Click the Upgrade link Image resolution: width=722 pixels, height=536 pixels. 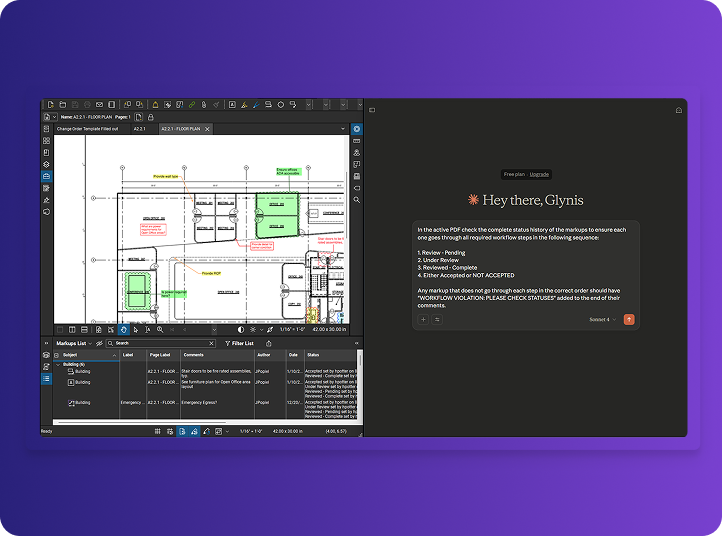coord(539,175)
